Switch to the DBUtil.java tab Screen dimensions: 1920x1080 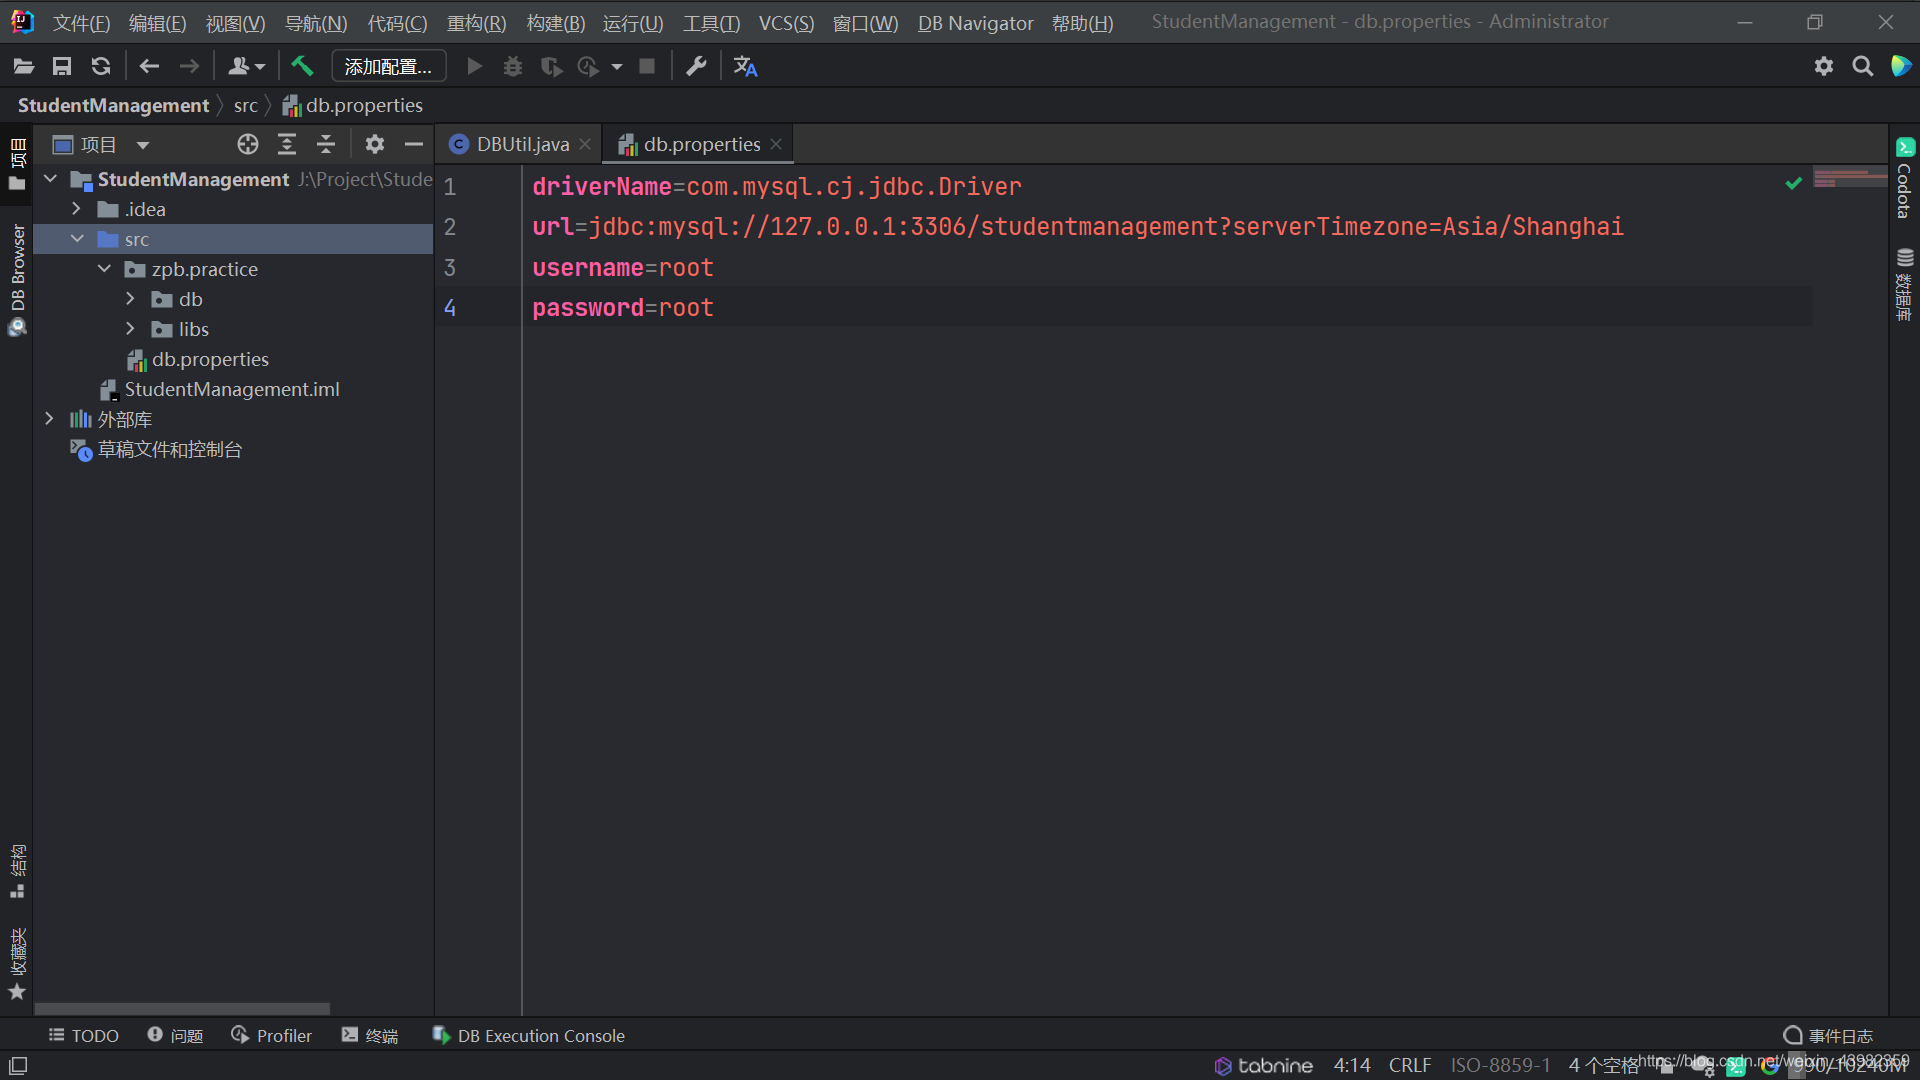522,144
